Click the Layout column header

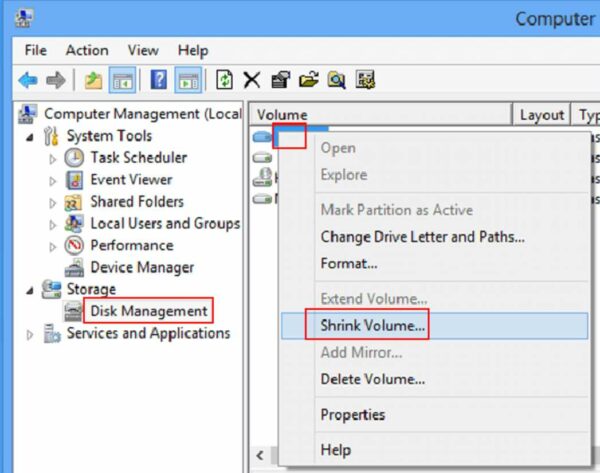tap(541, 115)
